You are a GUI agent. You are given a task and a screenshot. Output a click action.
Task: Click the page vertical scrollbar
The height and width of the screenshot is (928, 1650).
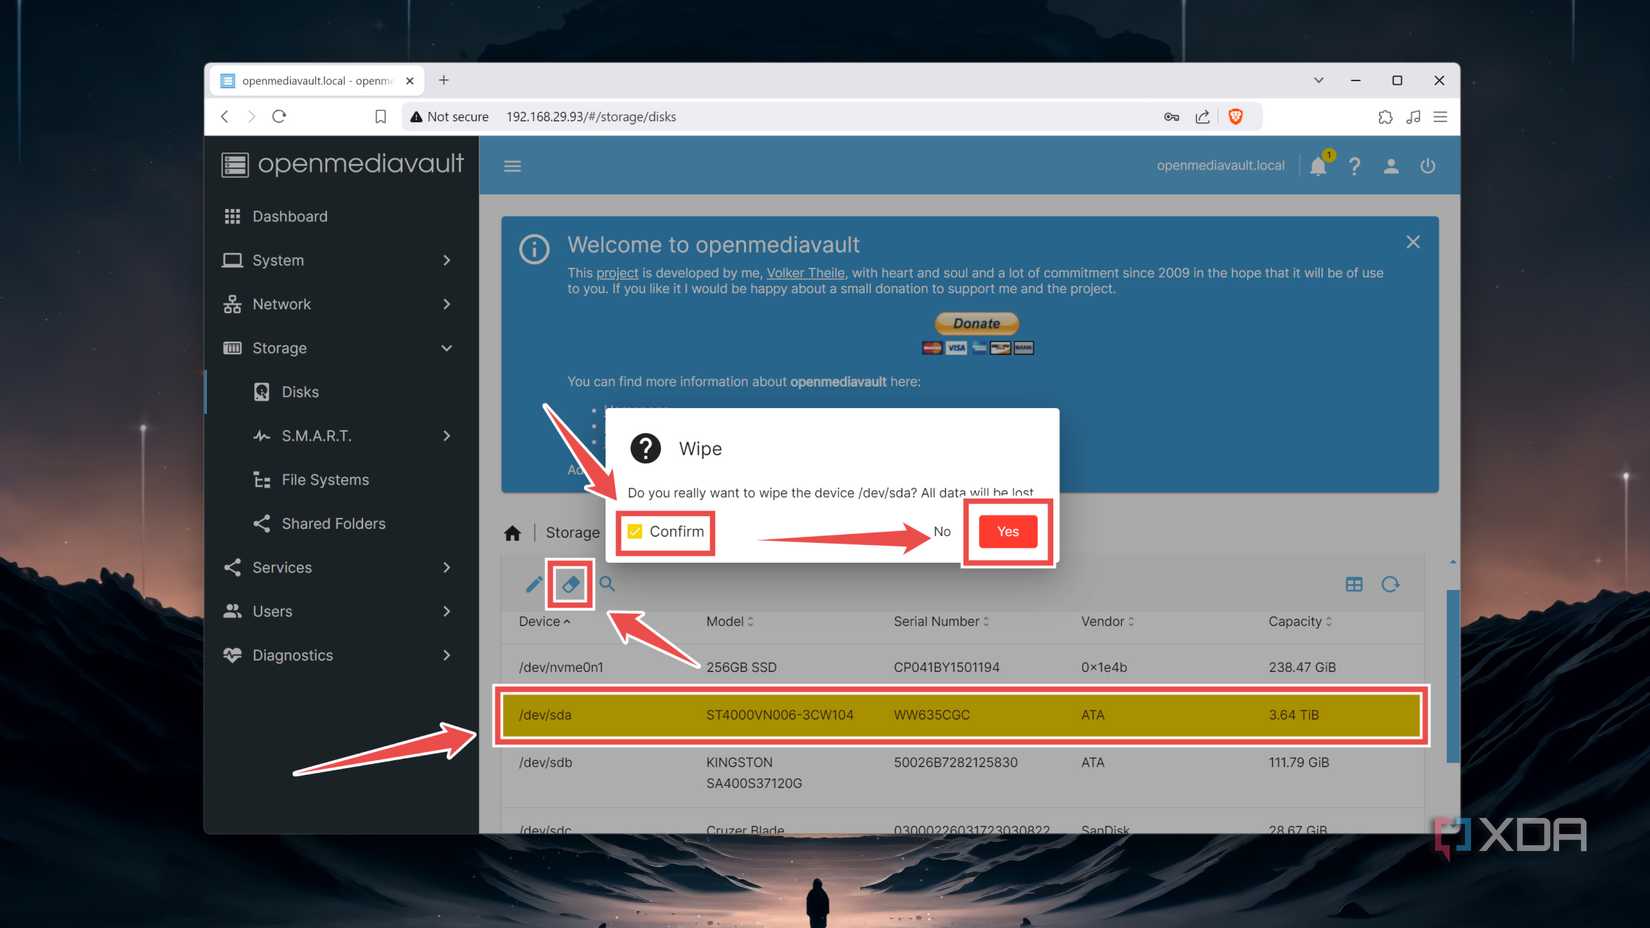[x=1453, y=677]
